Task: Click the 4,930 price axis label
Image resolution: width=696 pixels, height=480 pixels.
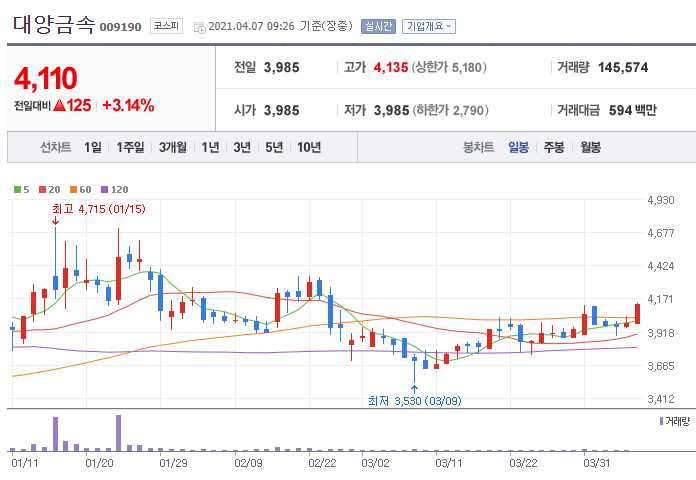Action: (x=661, y=200)
